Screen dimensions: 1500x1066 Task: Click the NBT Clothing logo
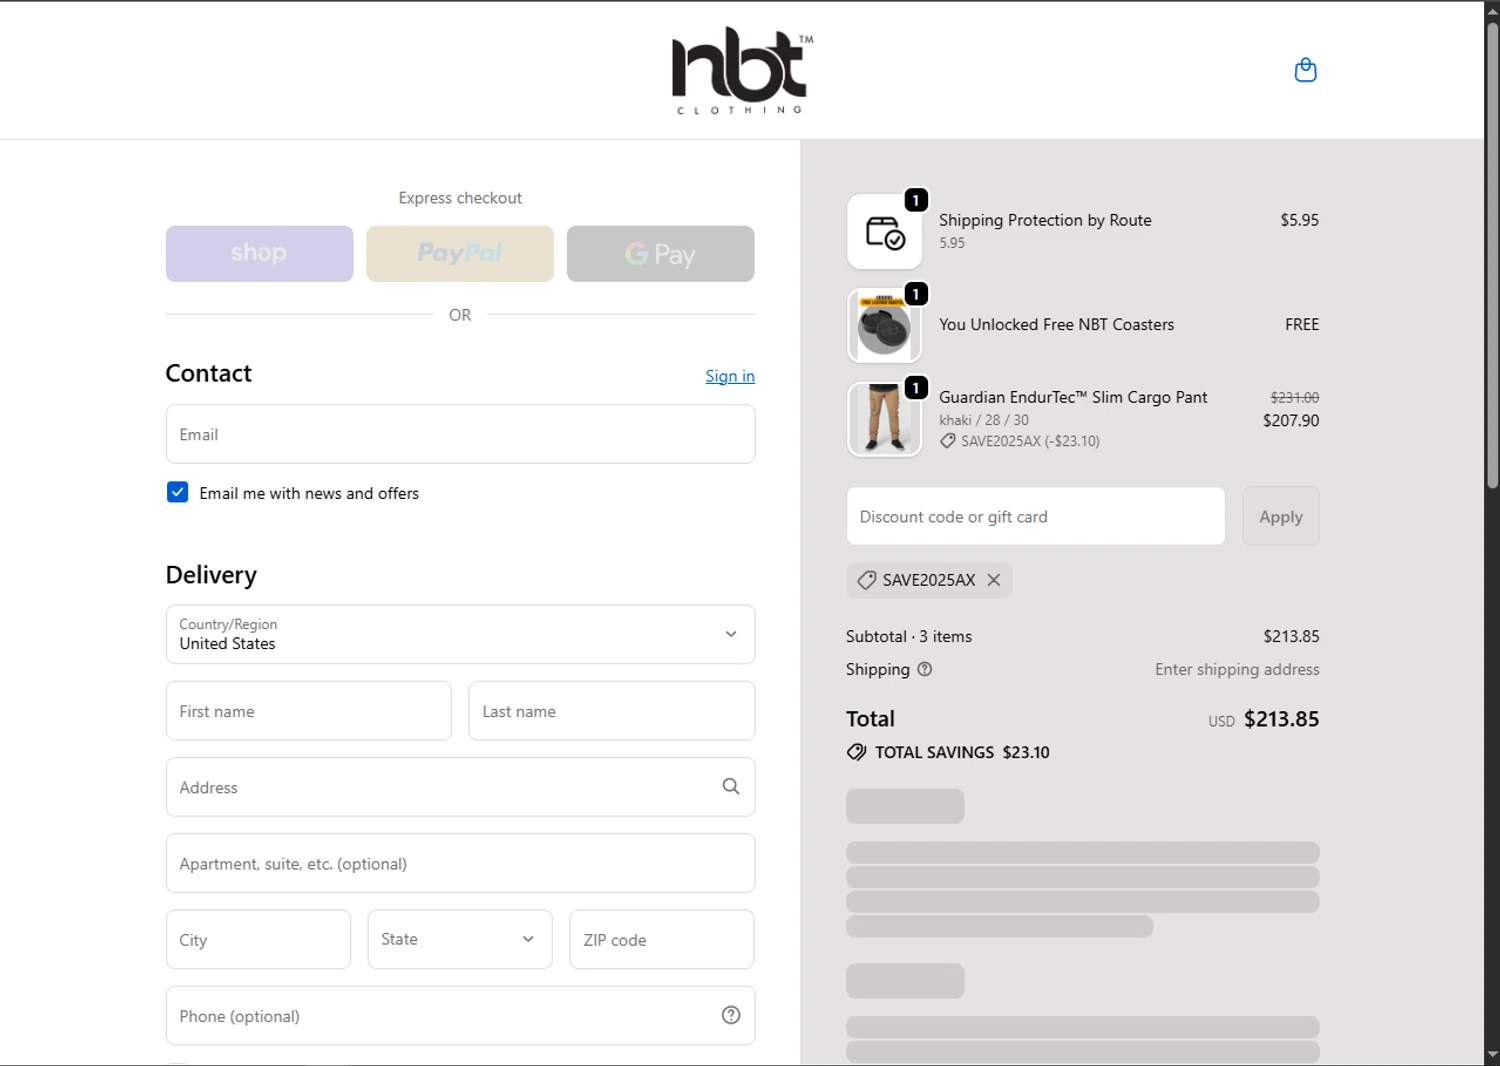coord(742,71)
